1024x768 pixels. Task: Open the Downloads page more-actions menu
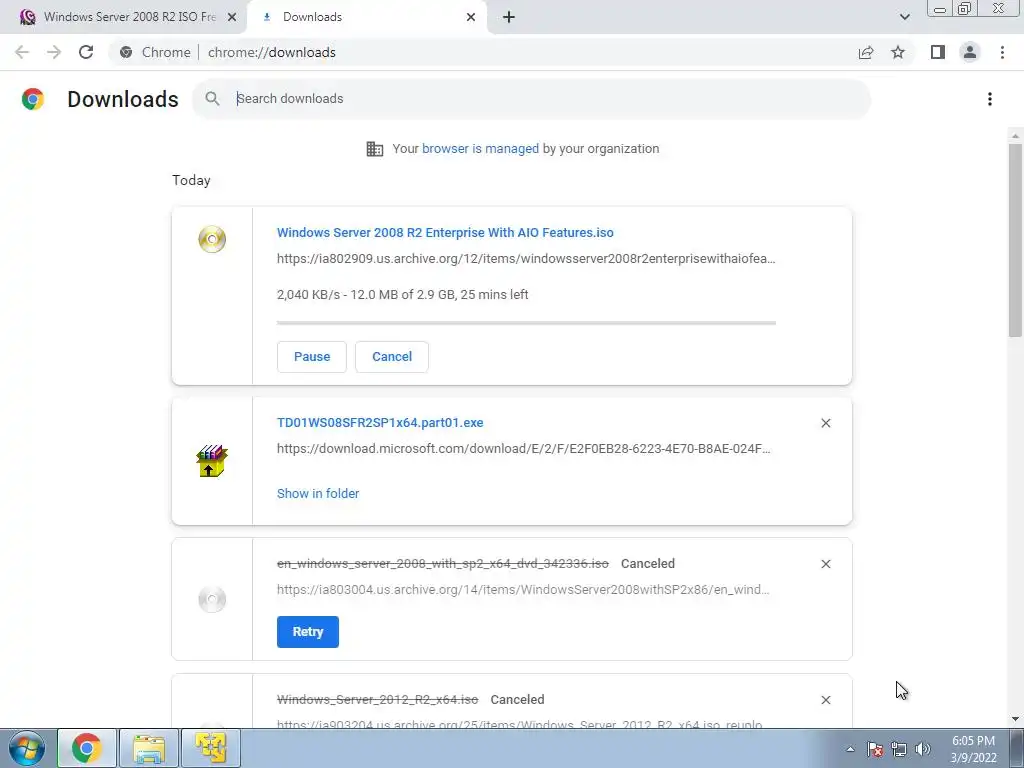[x=990, y=99]
